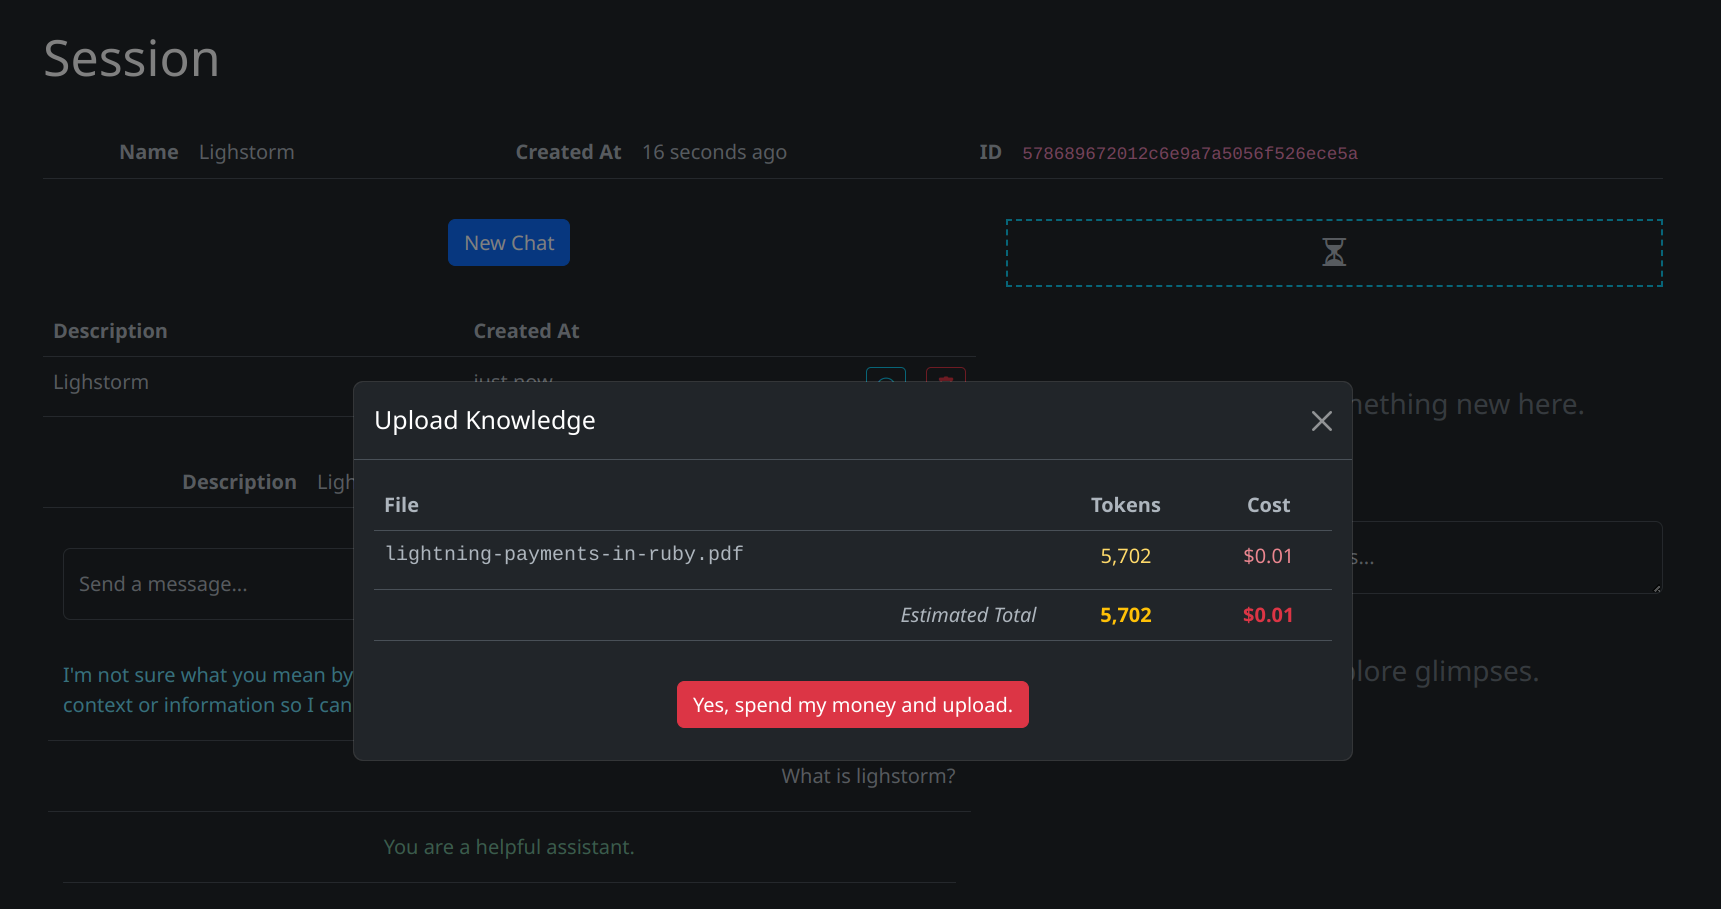The image size is (1721, 909).
Task: Click the lightning-payments-in-ruby.pdf file name
Action: click(x=564, y=554)
